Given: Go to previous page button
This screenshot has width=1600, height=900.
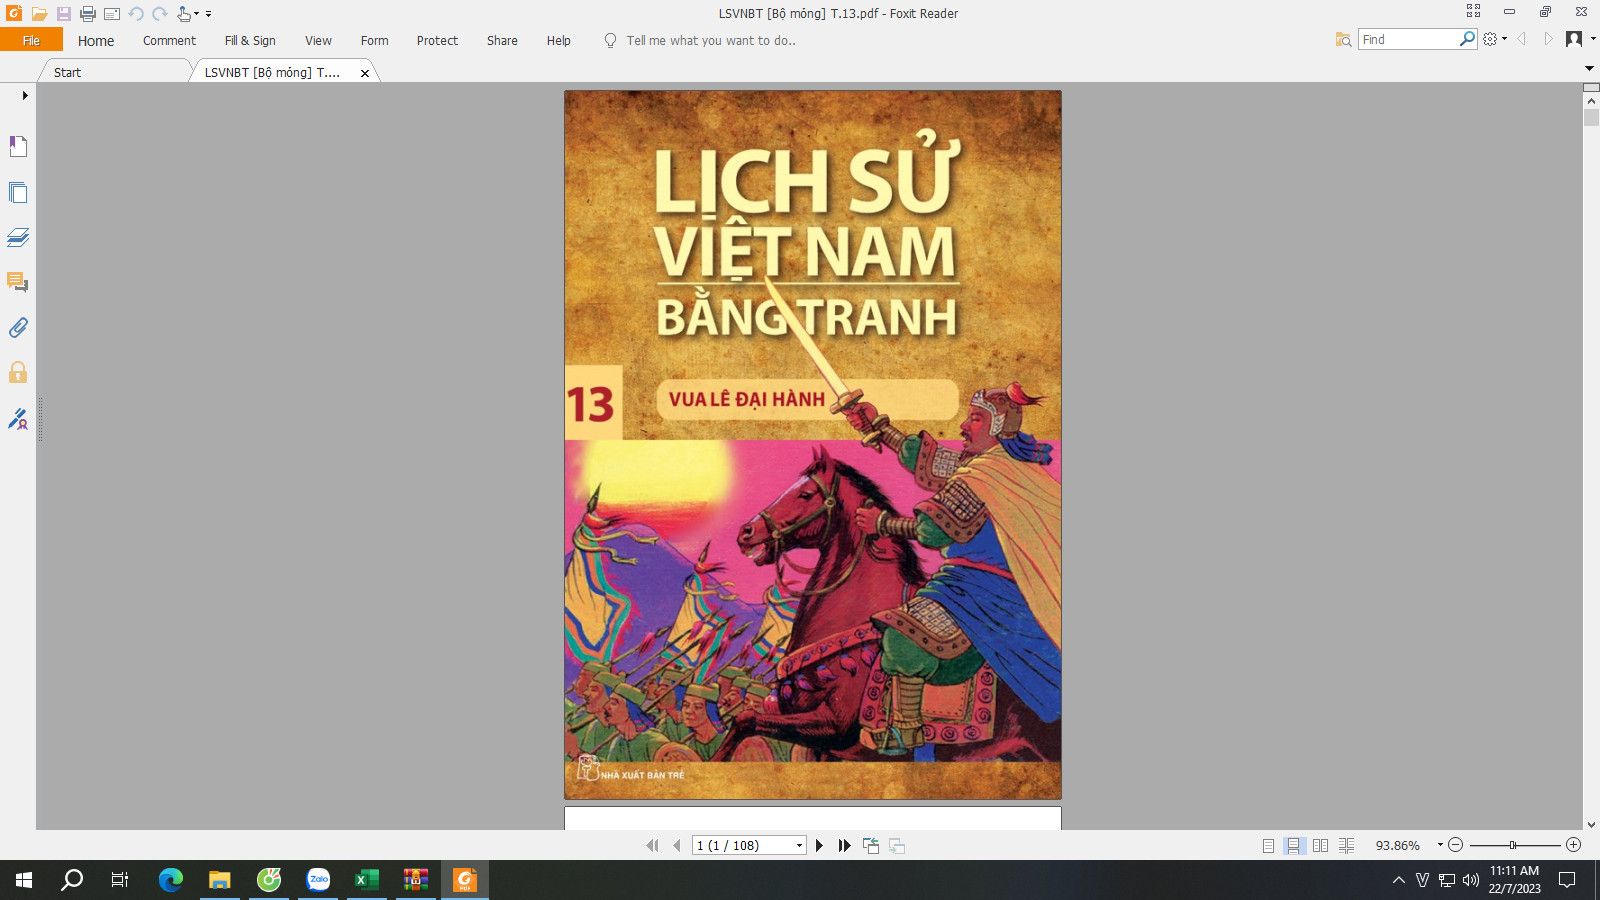Looking at the screenshot, I should point(677,846).
